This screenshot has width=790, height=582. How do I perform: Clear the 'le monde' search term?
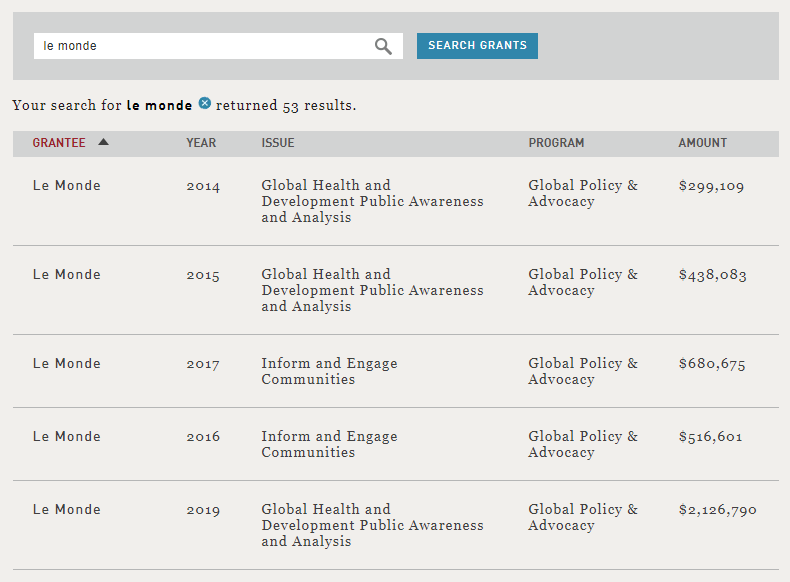[205, 104]
